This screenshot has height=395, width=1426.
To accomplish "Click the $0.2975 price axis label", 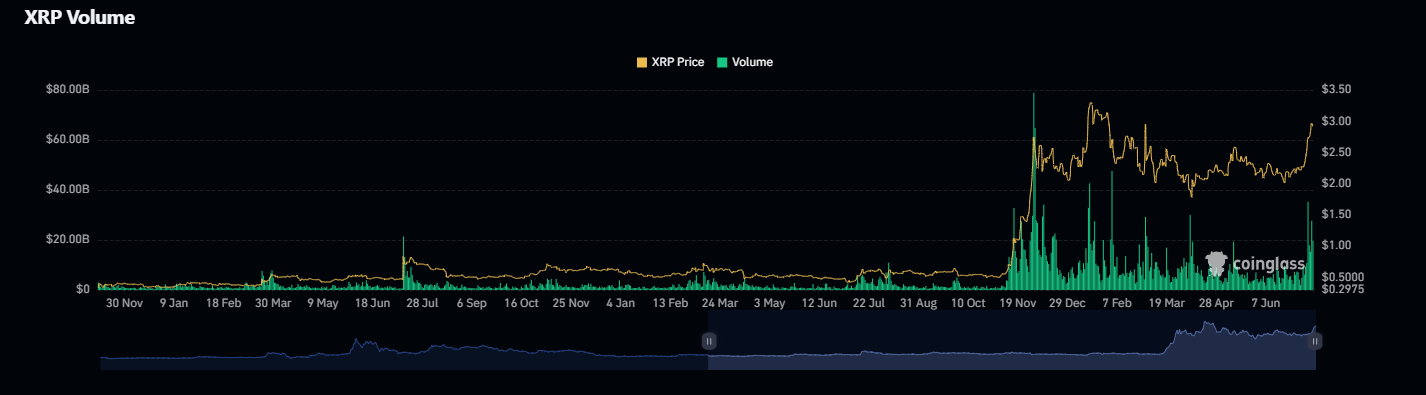I will point(1342,289).
